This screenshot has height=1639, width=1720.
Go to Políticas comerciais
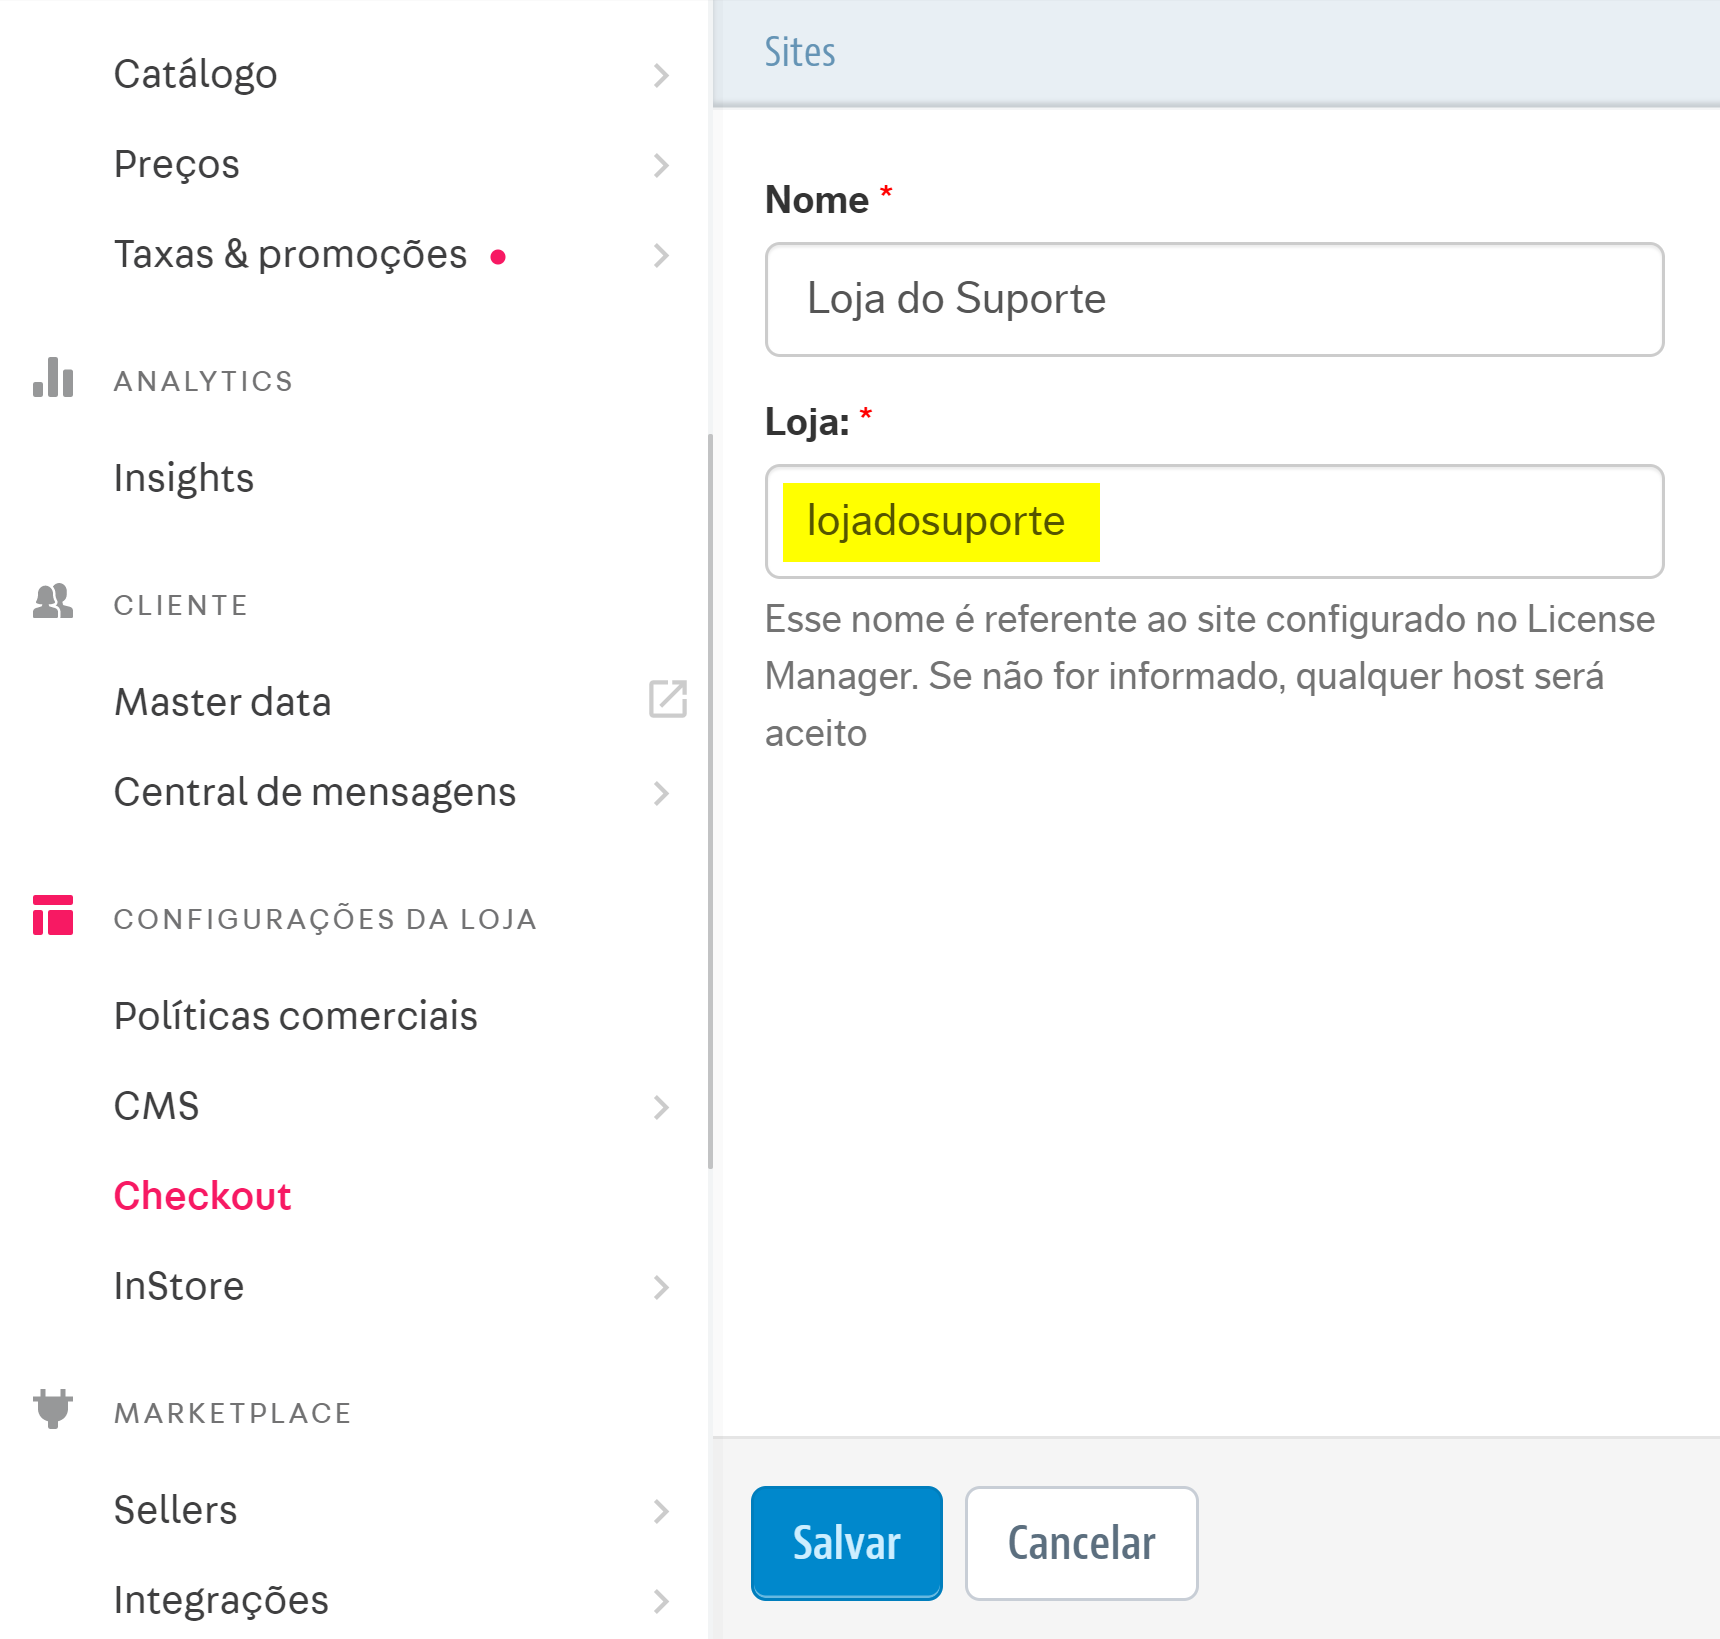(x=295, y=1015)
